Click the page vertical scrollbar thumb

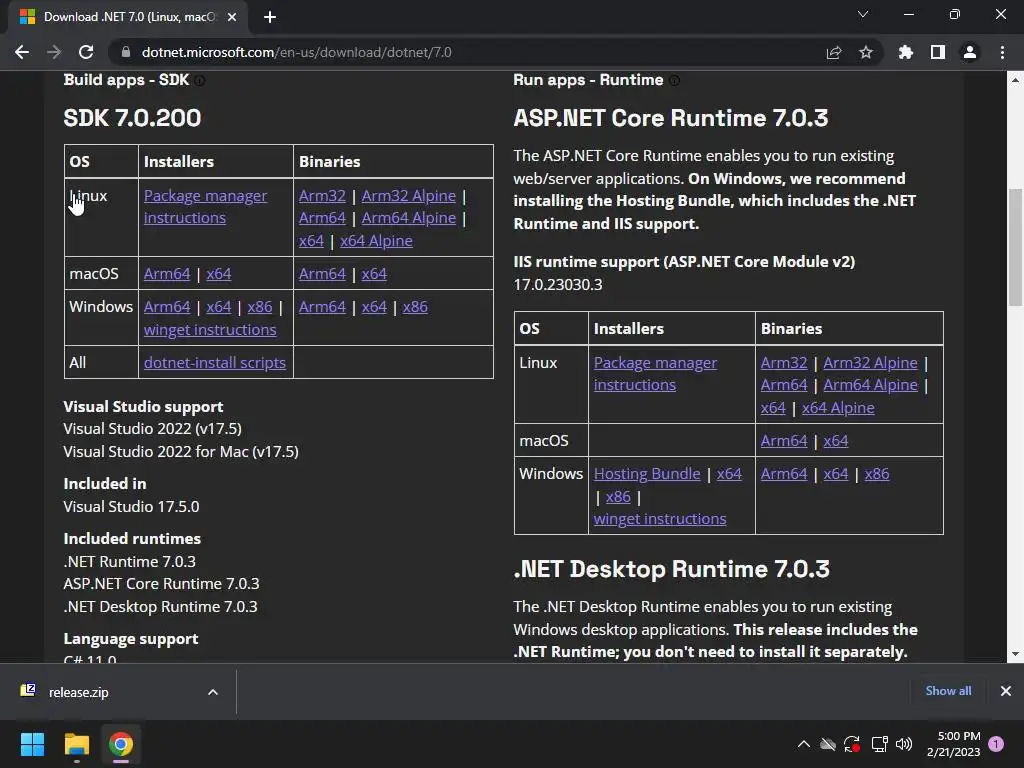tap(1015, 248)
